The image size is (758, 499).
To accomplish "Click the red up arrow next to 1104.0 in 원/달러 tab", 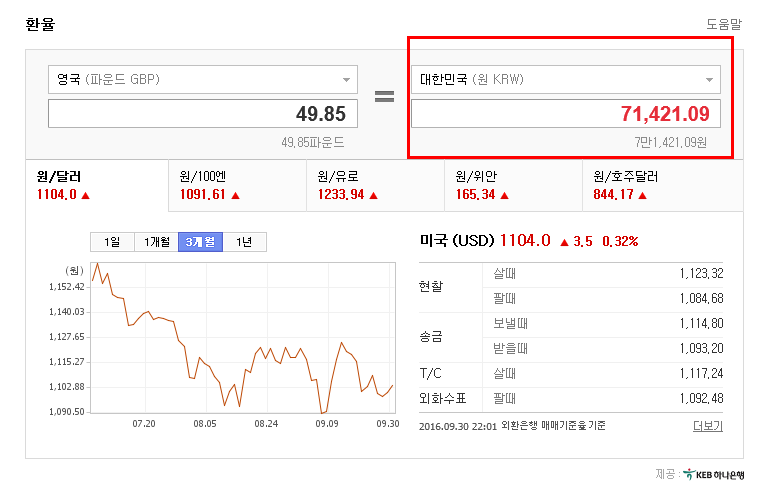I will pos(86,195).
